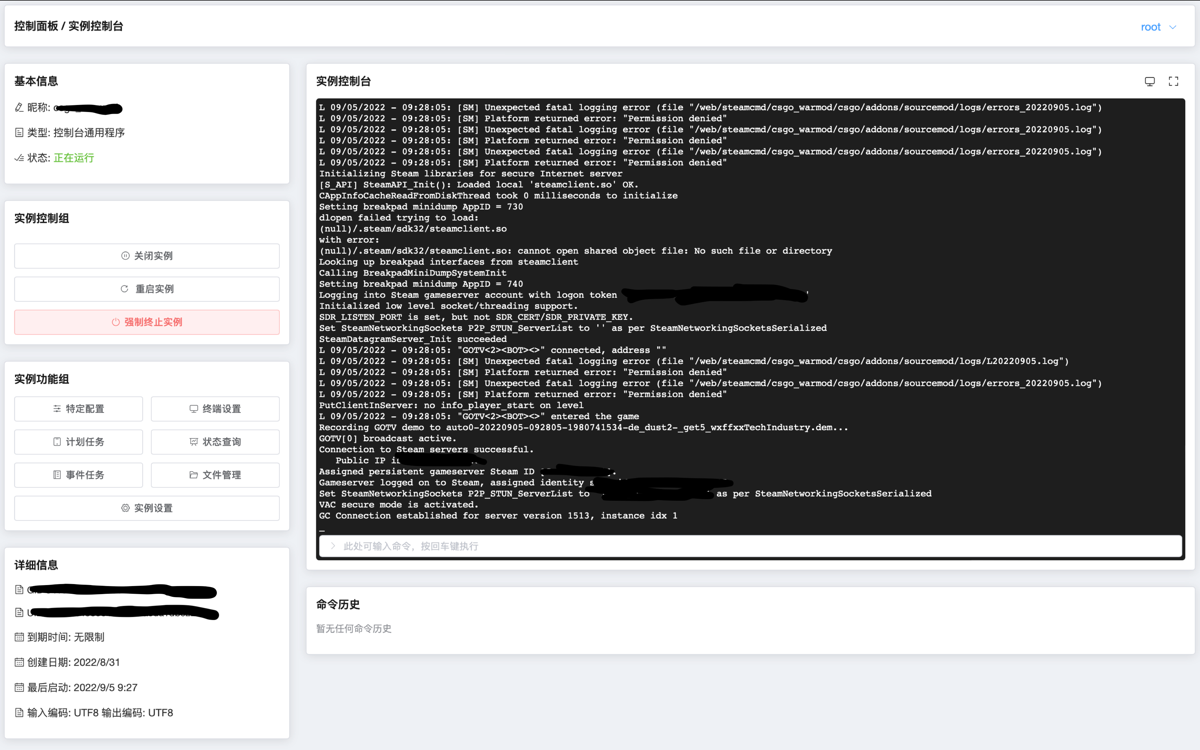Viewport: 1200px width, 750px height.
Task: Open 特定配置 settings
Action: coord(78,409)
